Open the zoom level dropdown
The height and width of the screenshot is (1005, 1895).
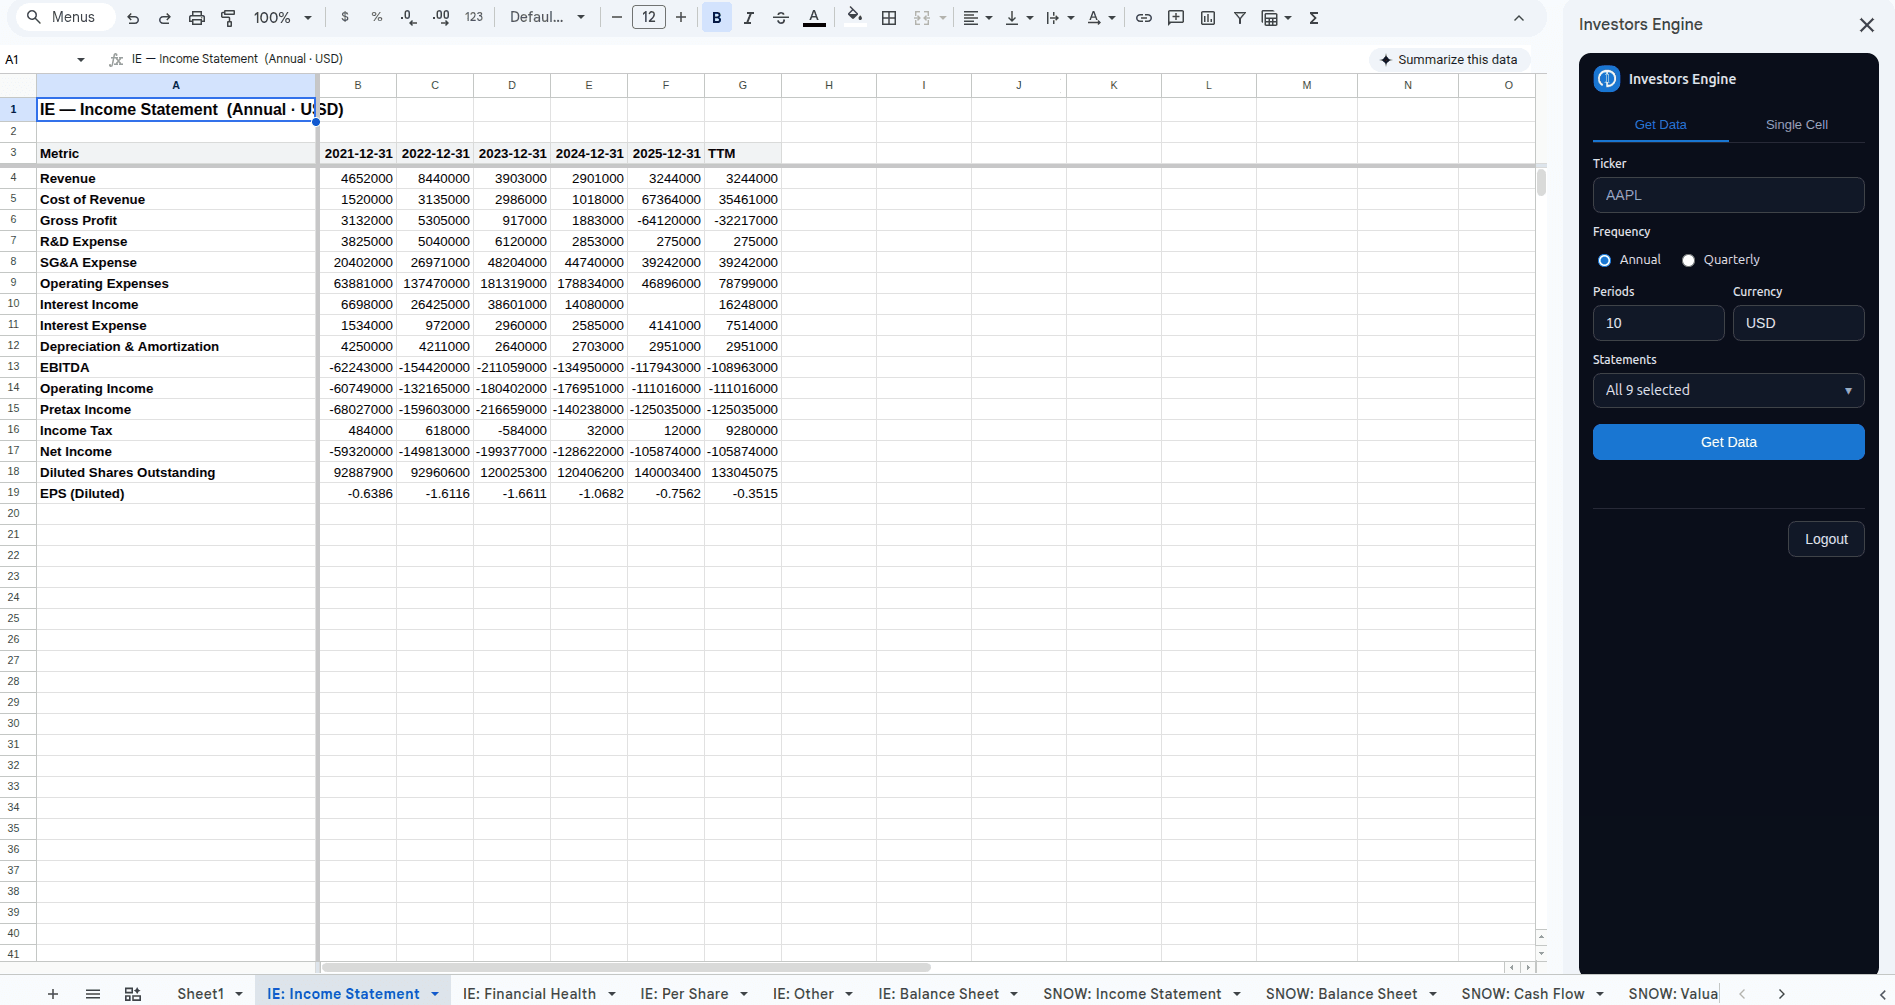(x=283, y=17)
